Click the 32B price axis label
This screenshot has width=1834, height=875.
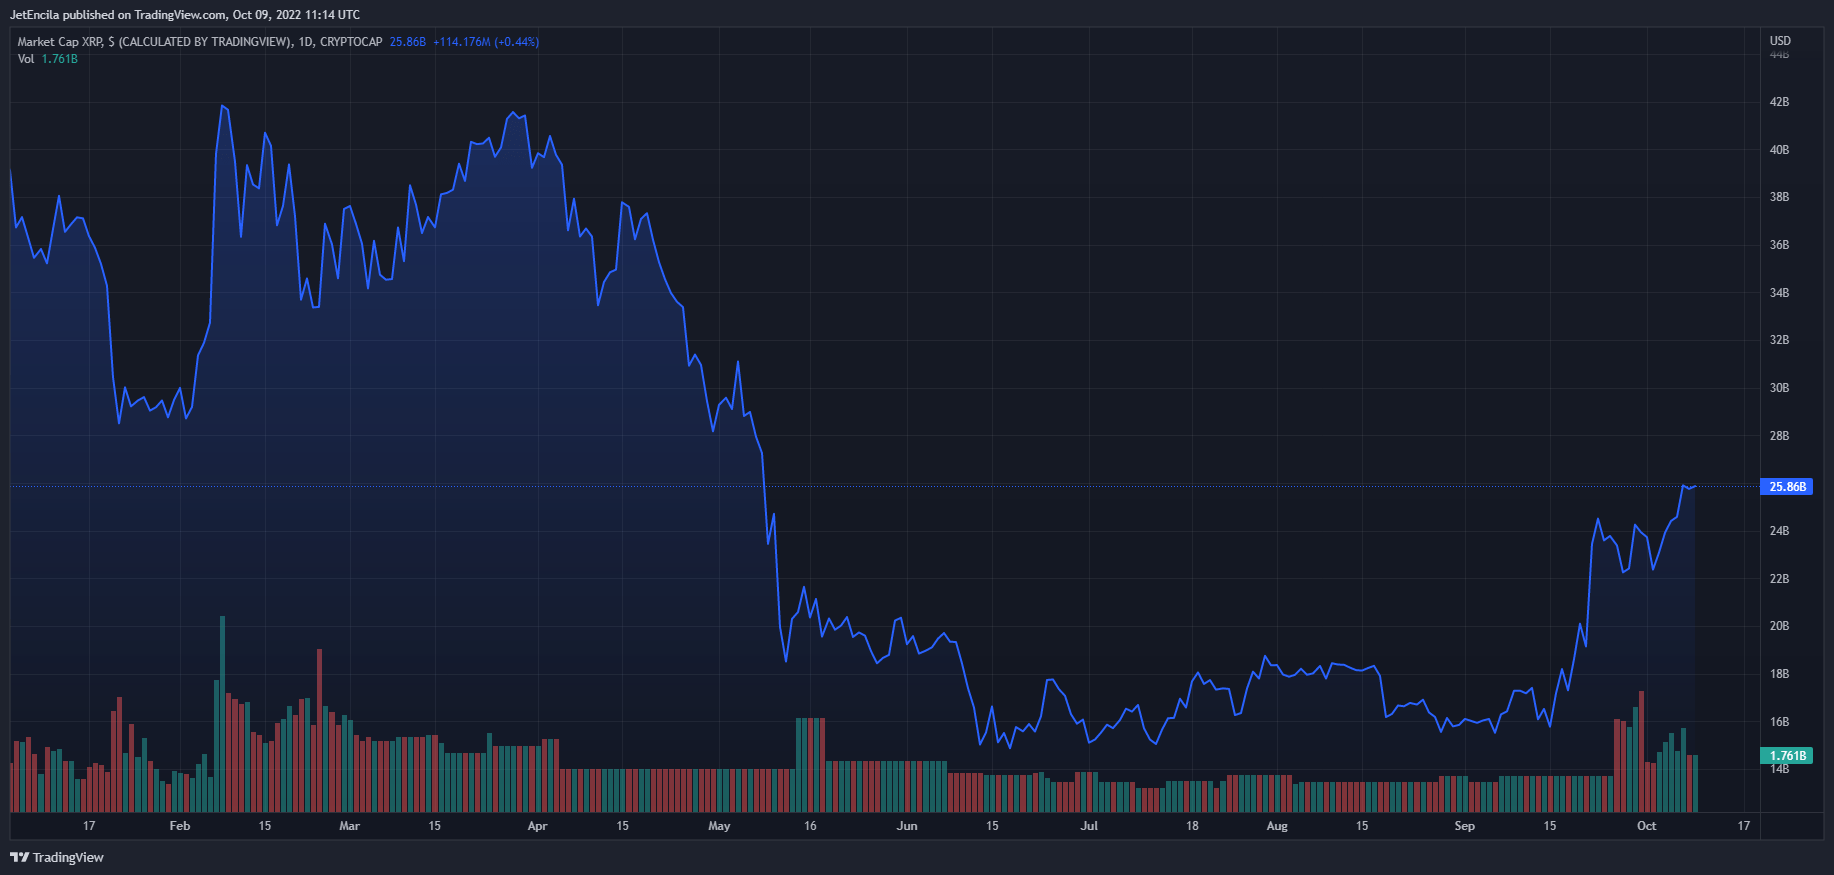click(x=1779, y=340)
